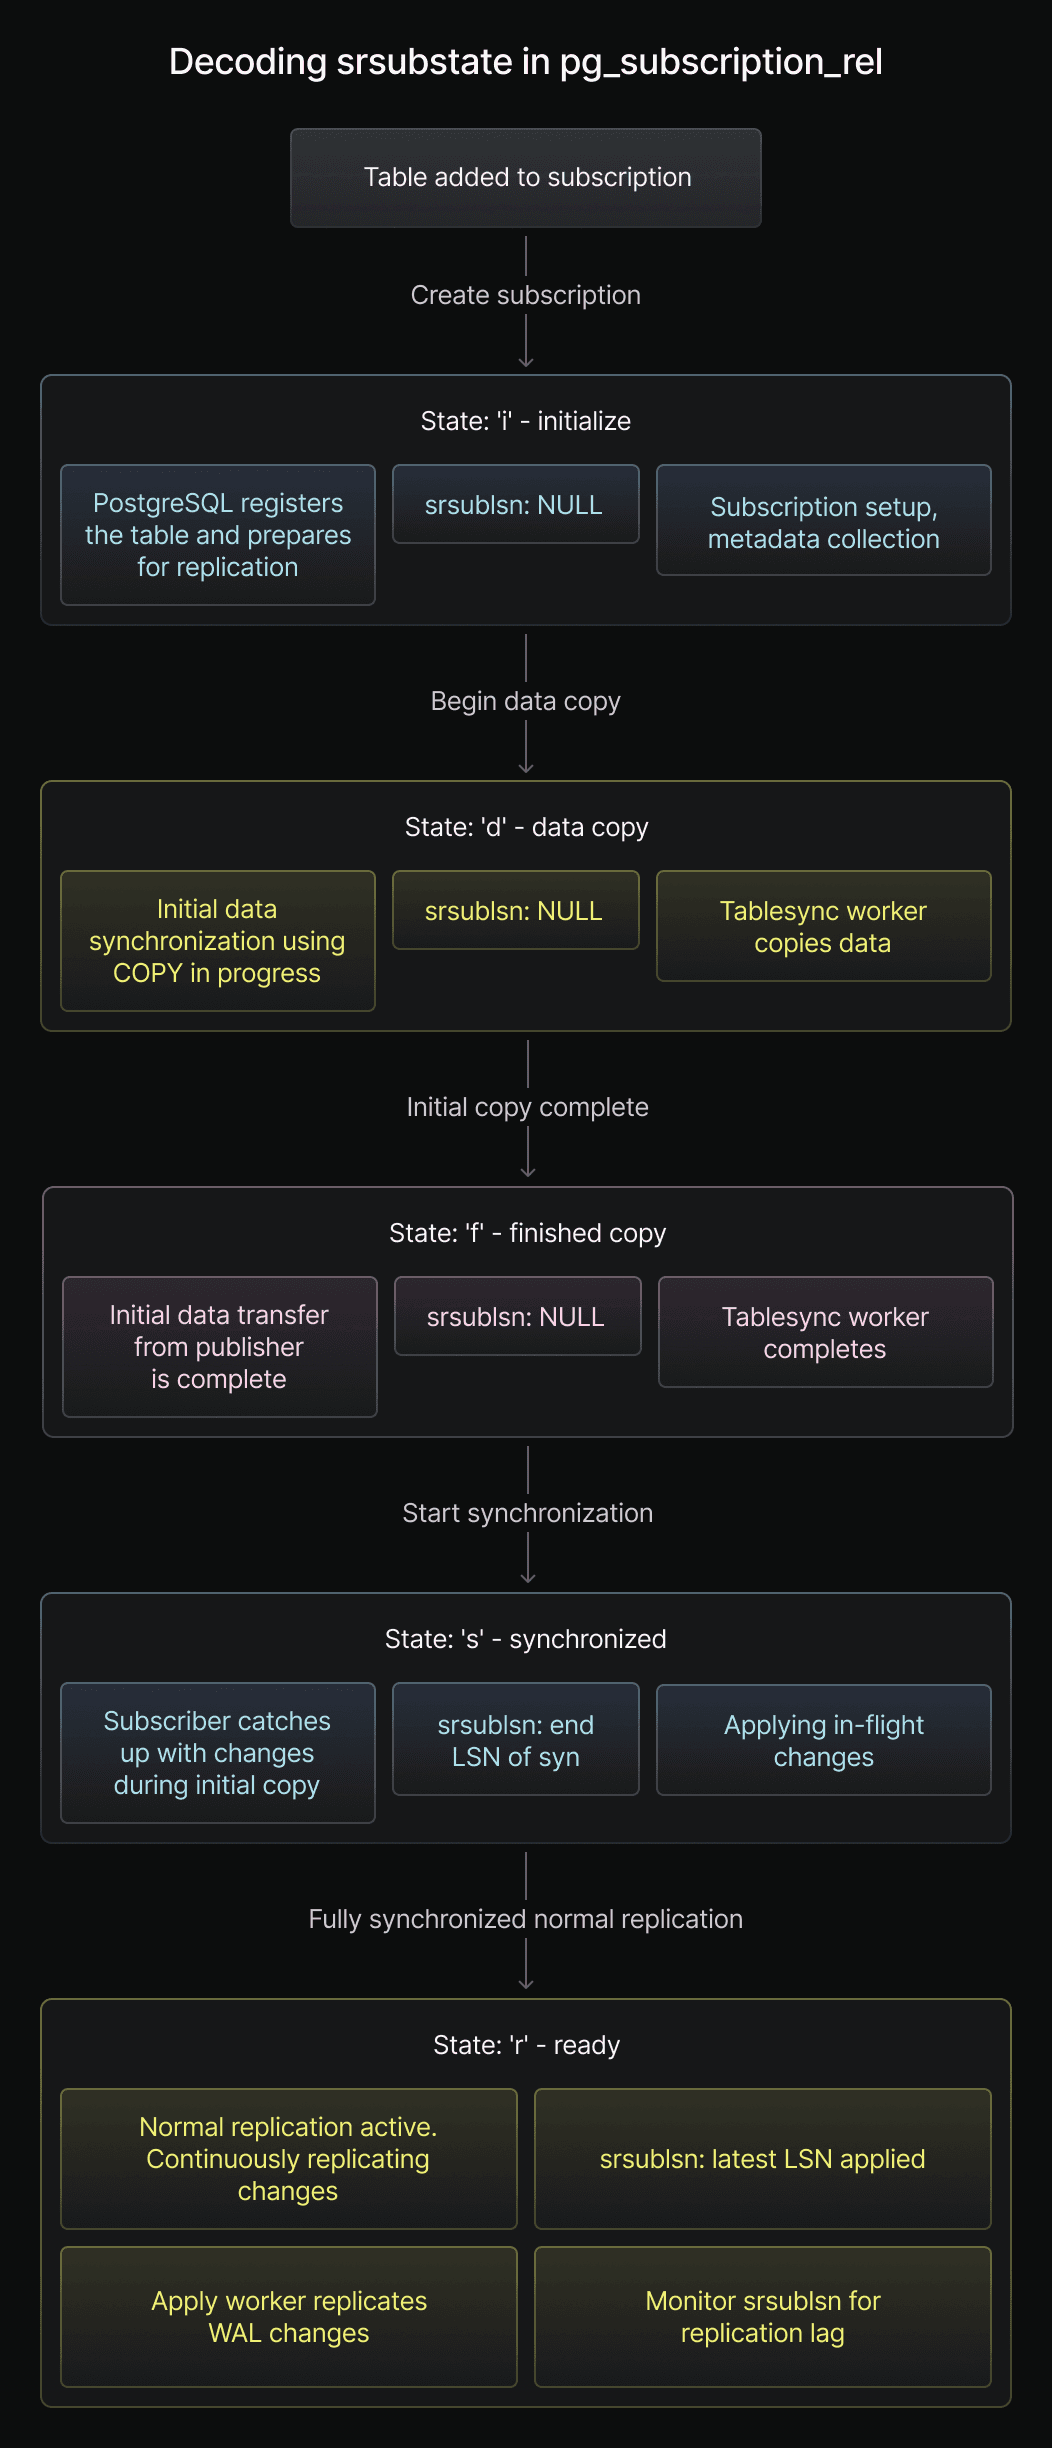Select the 'Tablesync worker completes' box
Image resolution: width=1052 pixels, height=2448 pixels.
pyautogui.click(x=825, y=1333)
